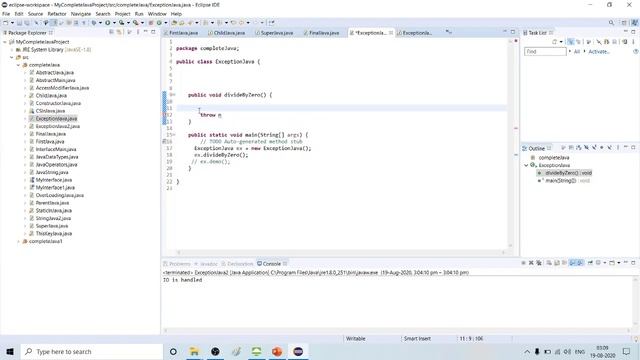Click the Search magnifier icon at toolbar right
Viewport: 640px width, 360px height.
click(x=611, y=23)
